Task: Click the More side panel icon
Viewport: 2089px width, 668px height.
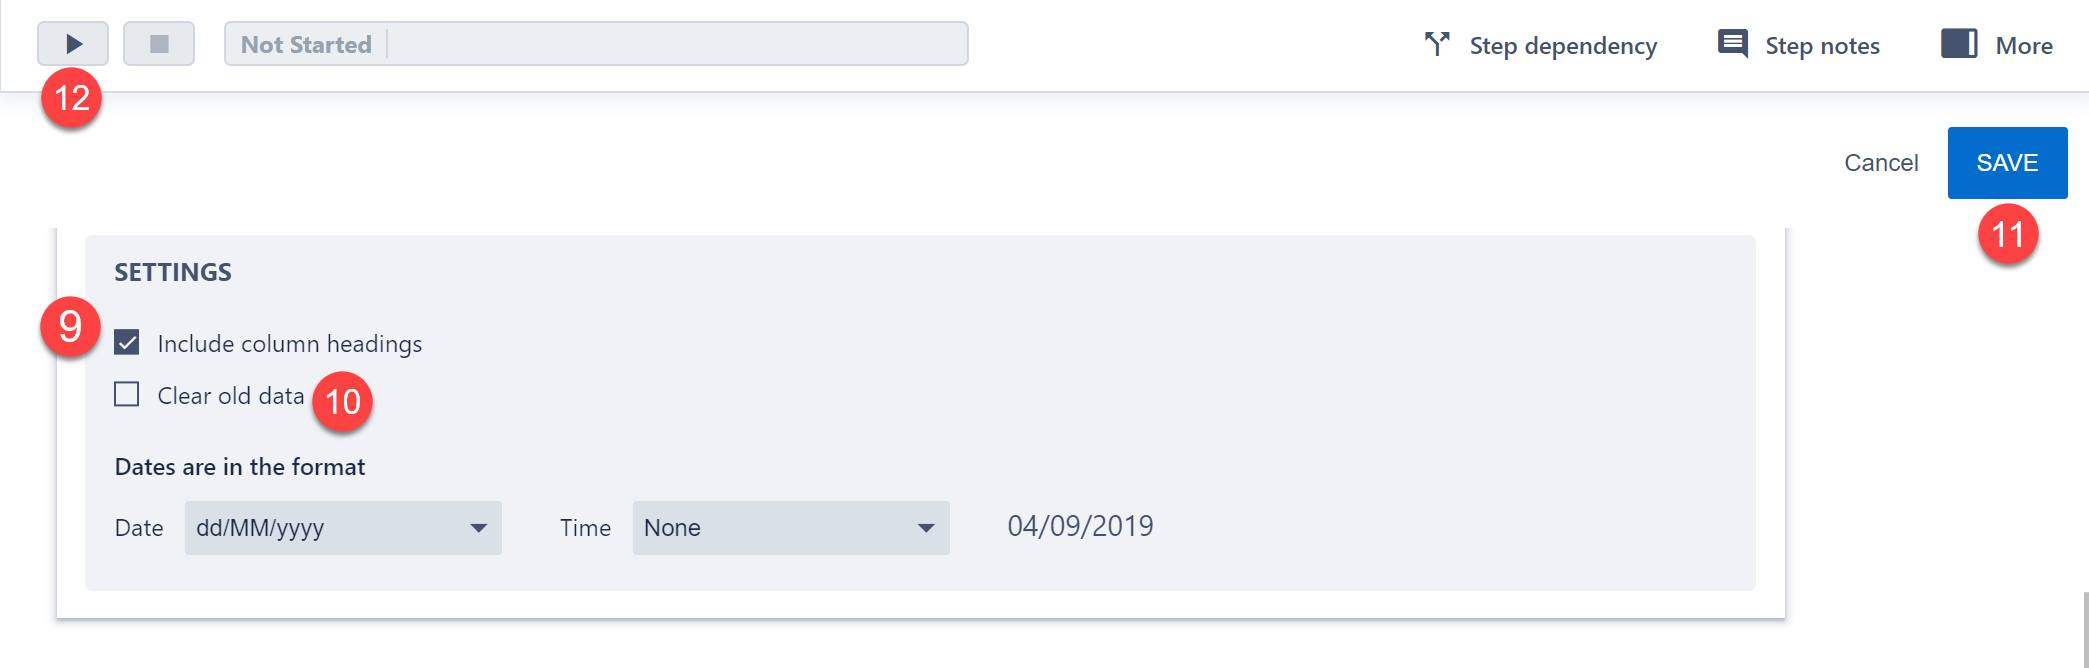Action: pos(1958,44)
